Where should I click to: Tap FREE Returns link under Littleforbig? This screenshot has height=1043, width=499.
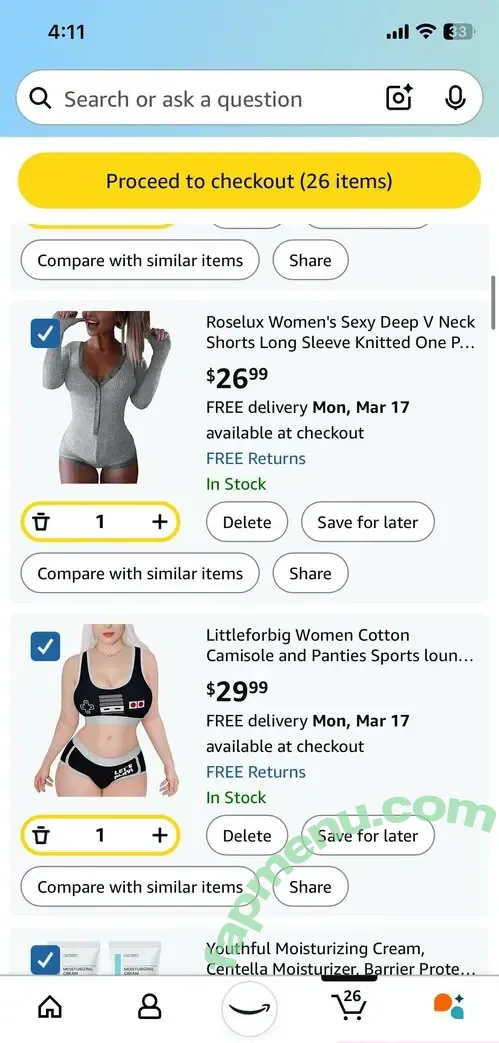click(255, 772)
